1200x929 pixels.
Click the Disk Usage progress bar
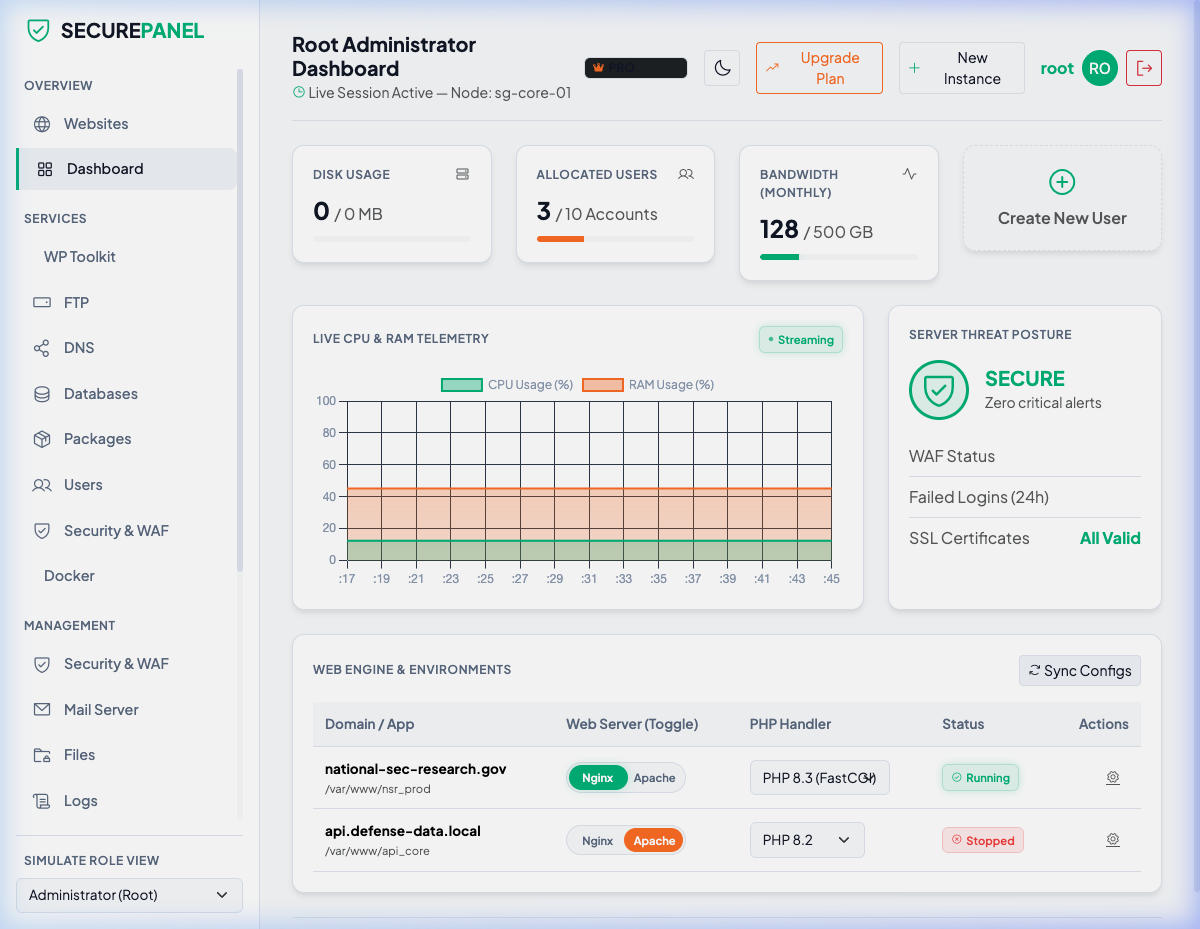tap(391, 239)
